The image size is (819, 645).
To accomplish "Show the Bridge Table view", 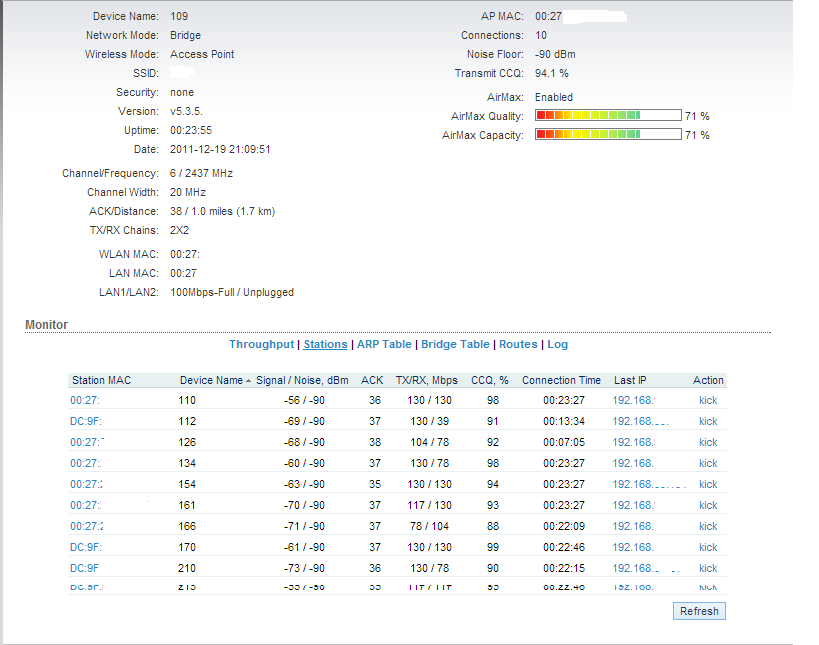I will (455, 344).
